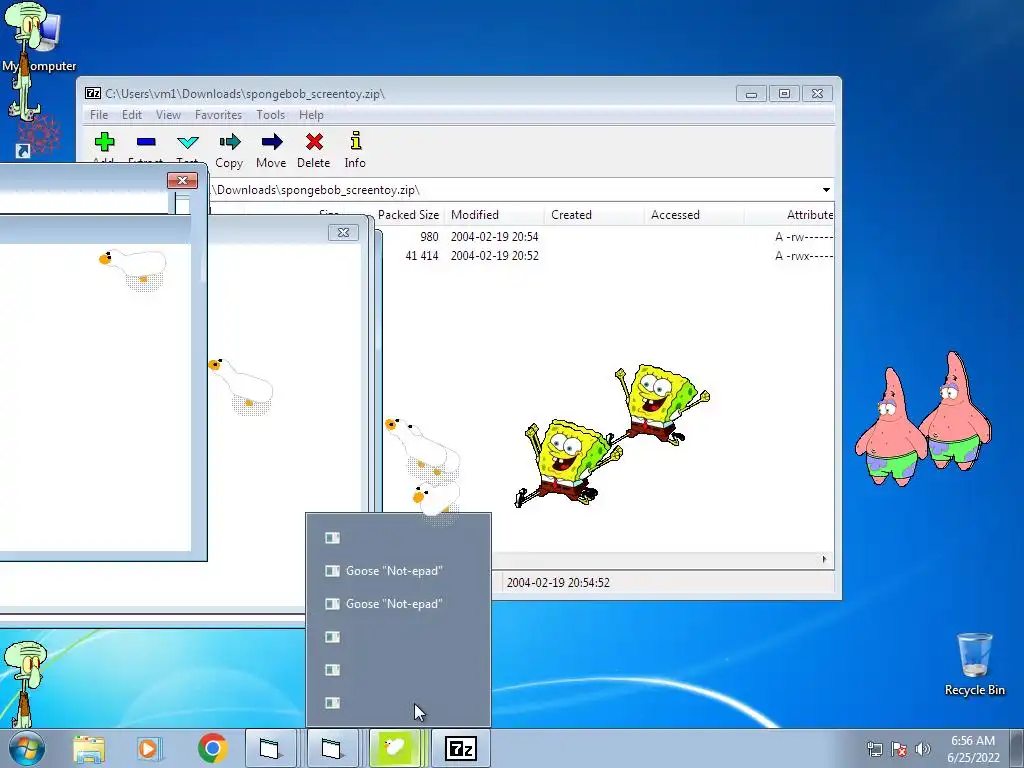Click the 2004-02-19 20:52 modified date cell
Screen dimensions: 1024x768
[x=494, y=256]
